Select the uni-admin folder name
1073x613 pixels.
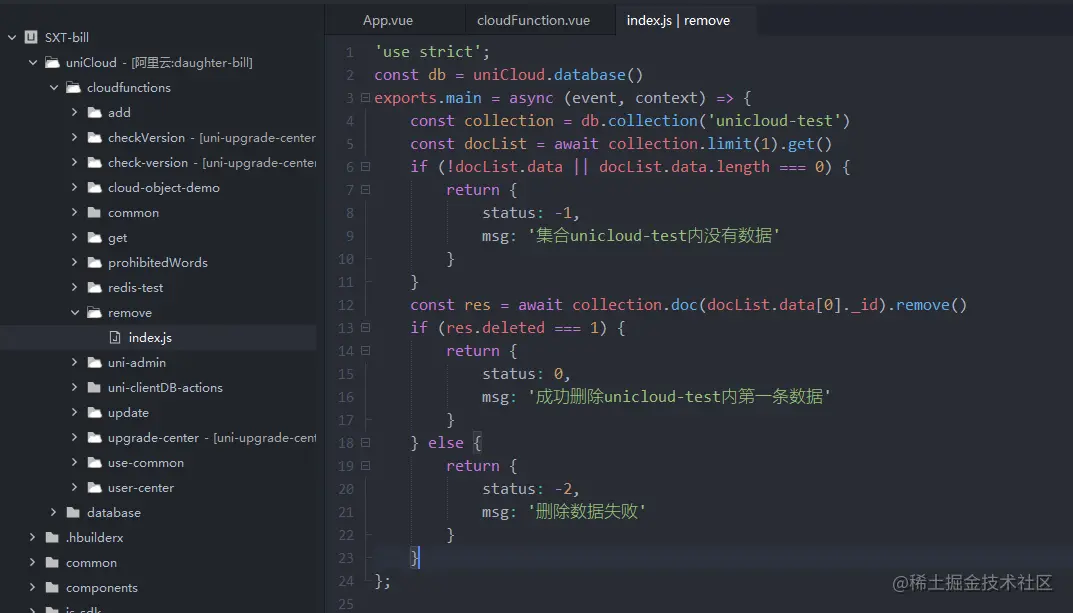137,363
